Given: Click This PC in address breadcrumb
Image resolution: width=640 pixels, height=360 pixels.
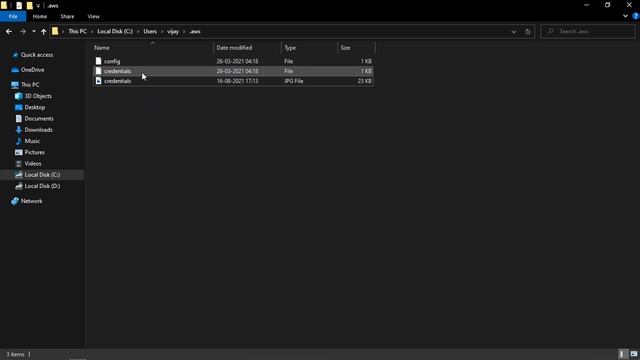Looking at the screenshot, I should point(78,31).
